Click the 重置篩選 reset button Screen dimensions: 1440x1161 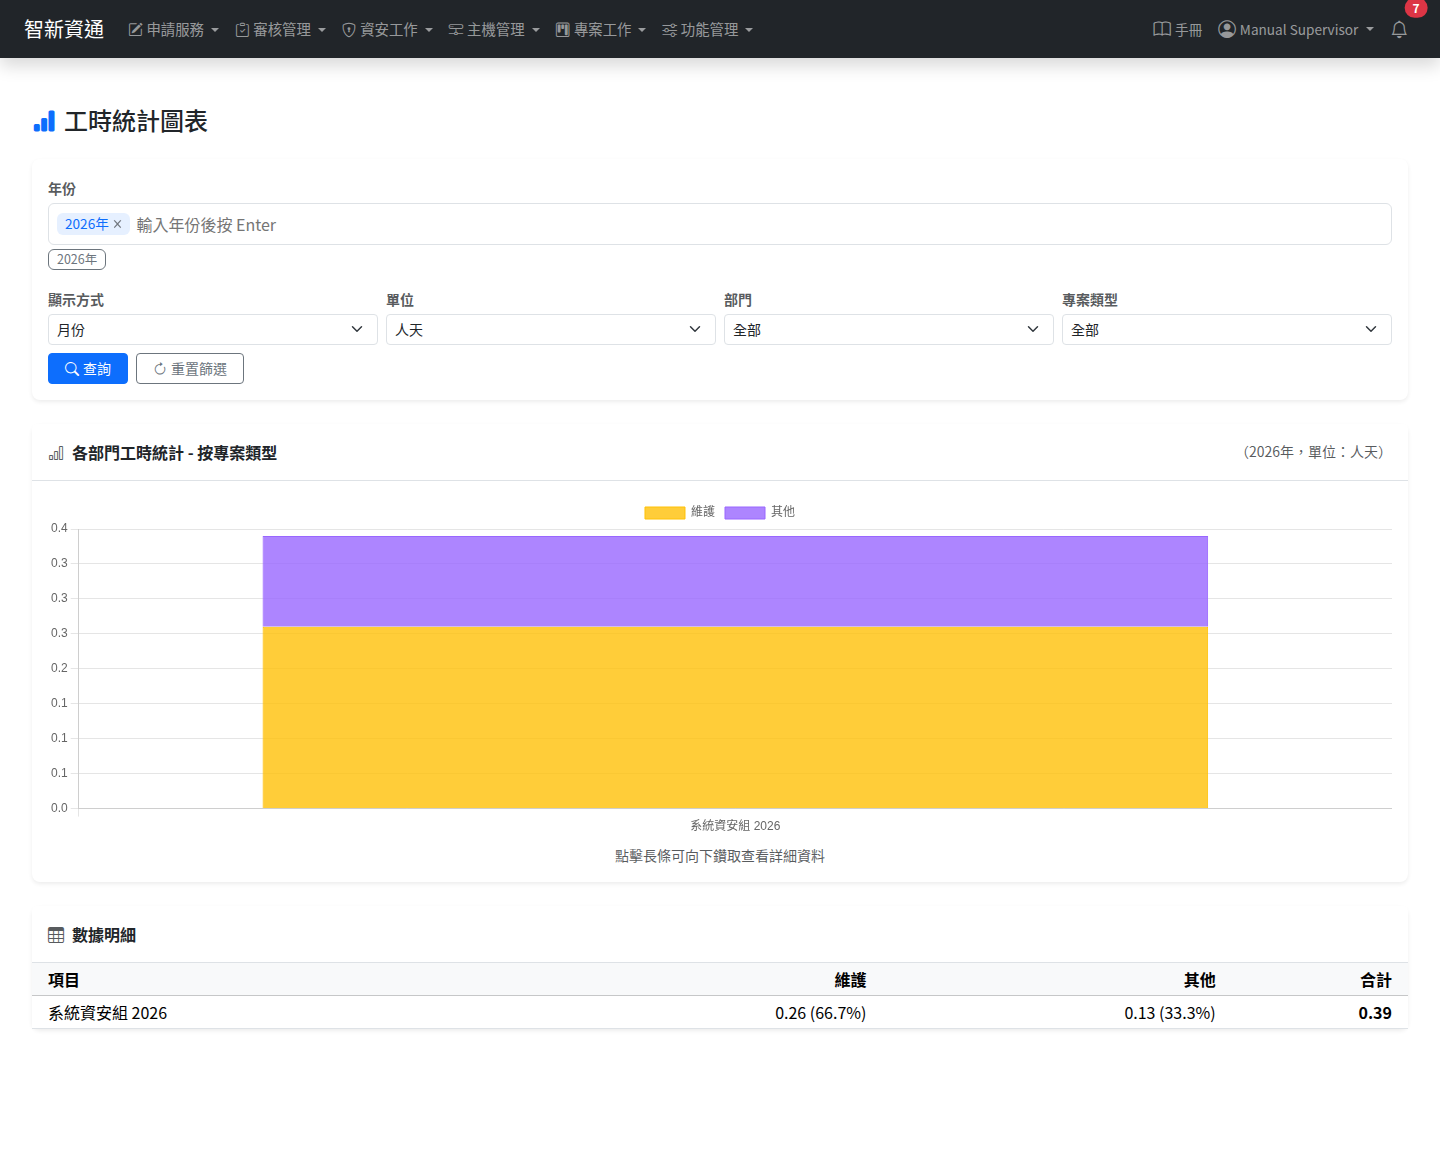click(190, 368)
